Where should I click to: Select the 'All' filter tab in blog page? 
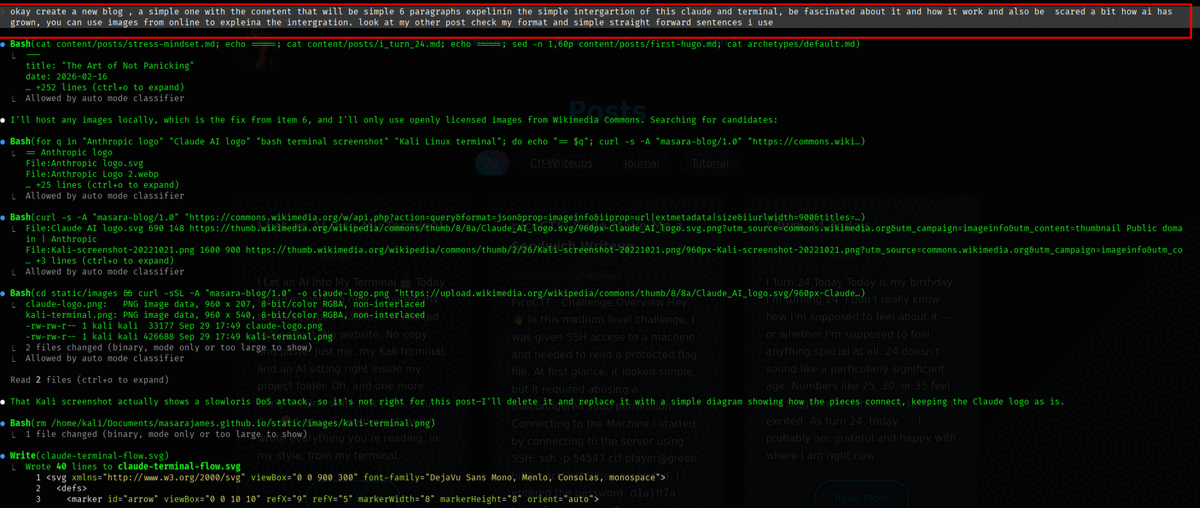click(x=491, y=163)
